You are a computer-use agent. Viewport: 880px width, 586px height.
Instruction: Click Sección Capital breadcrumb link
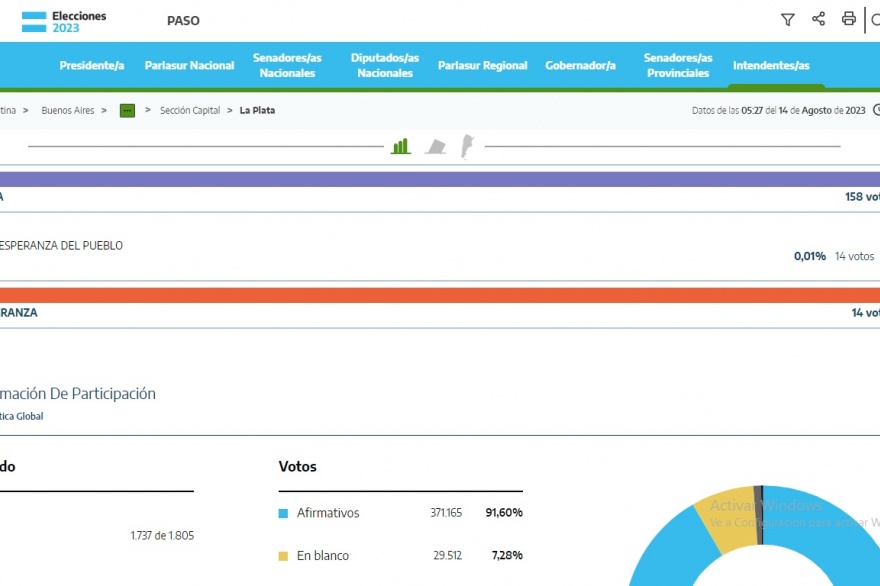click(190, 111)
